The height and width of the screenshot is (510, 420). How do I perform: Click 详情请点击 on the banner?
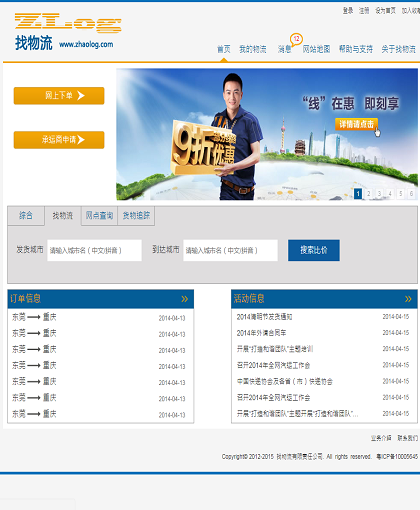[356, 124]
